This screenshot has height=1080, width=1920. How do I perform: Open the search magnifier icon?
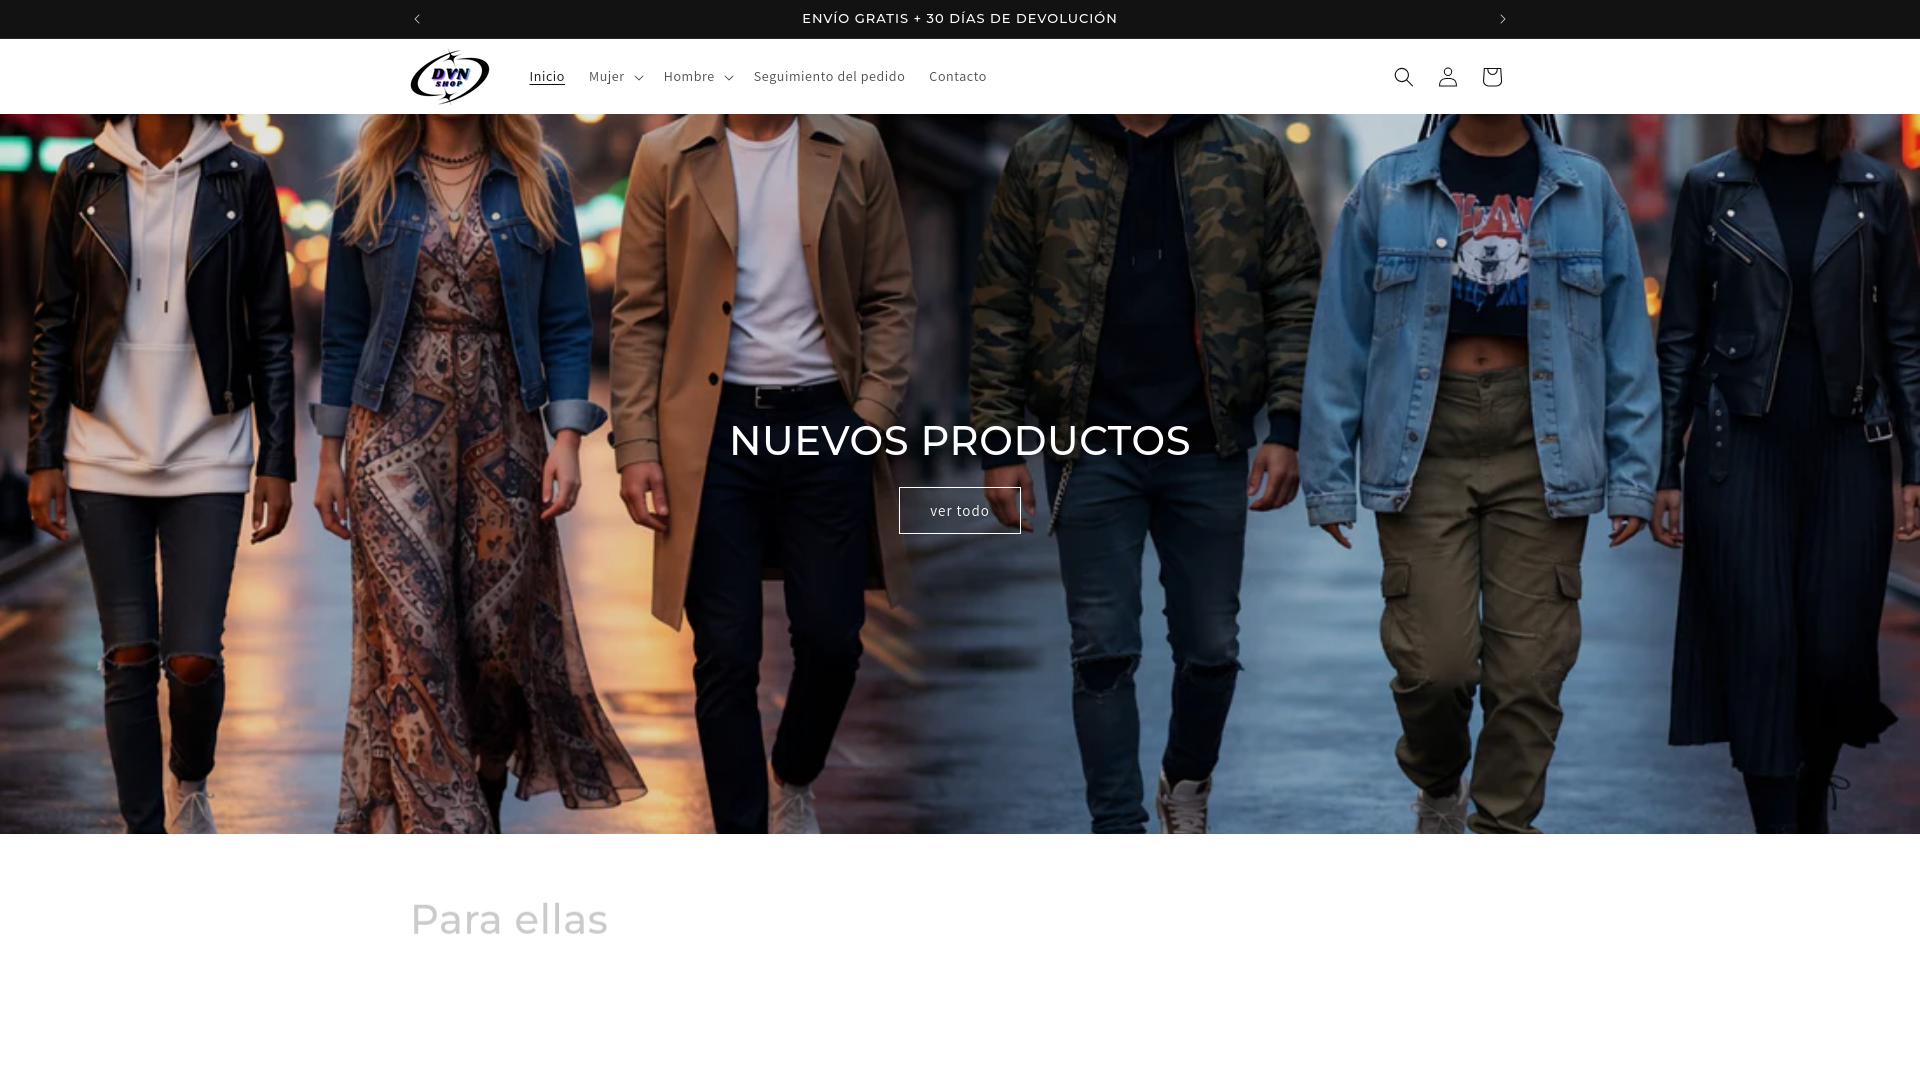coord(1404,77)
